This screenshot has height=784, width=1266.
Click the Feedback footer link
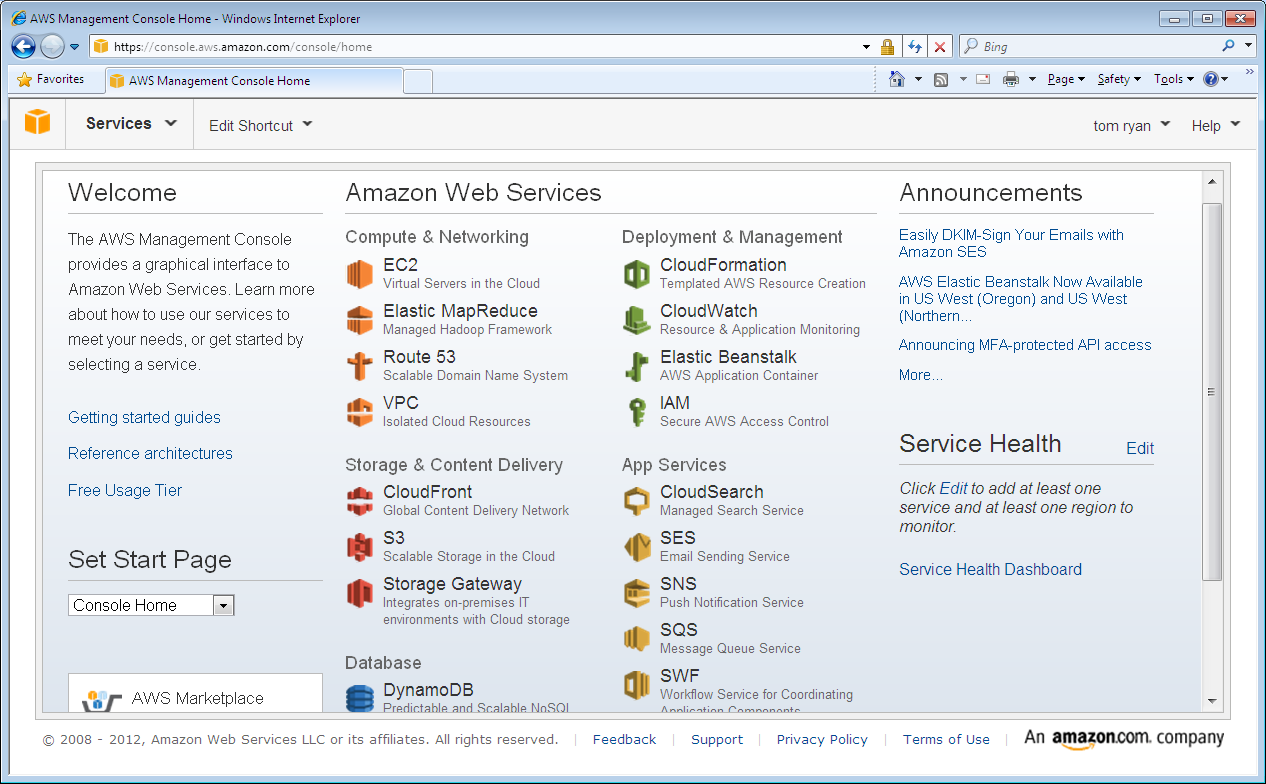click(624, 739)
